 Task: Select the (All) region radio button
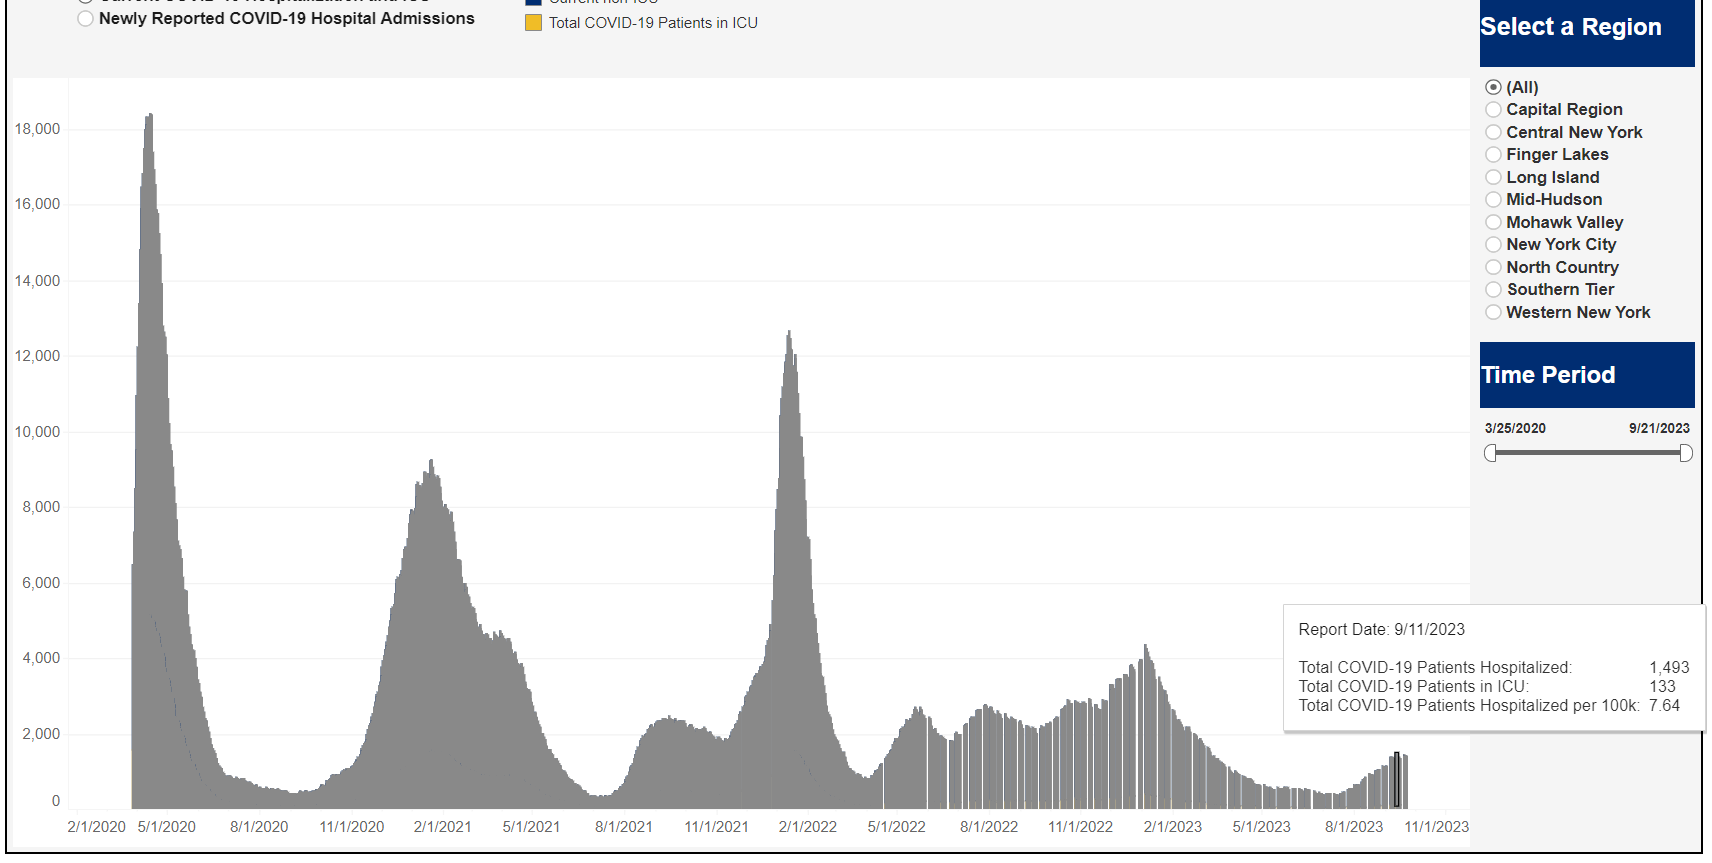pos(1493,88)
